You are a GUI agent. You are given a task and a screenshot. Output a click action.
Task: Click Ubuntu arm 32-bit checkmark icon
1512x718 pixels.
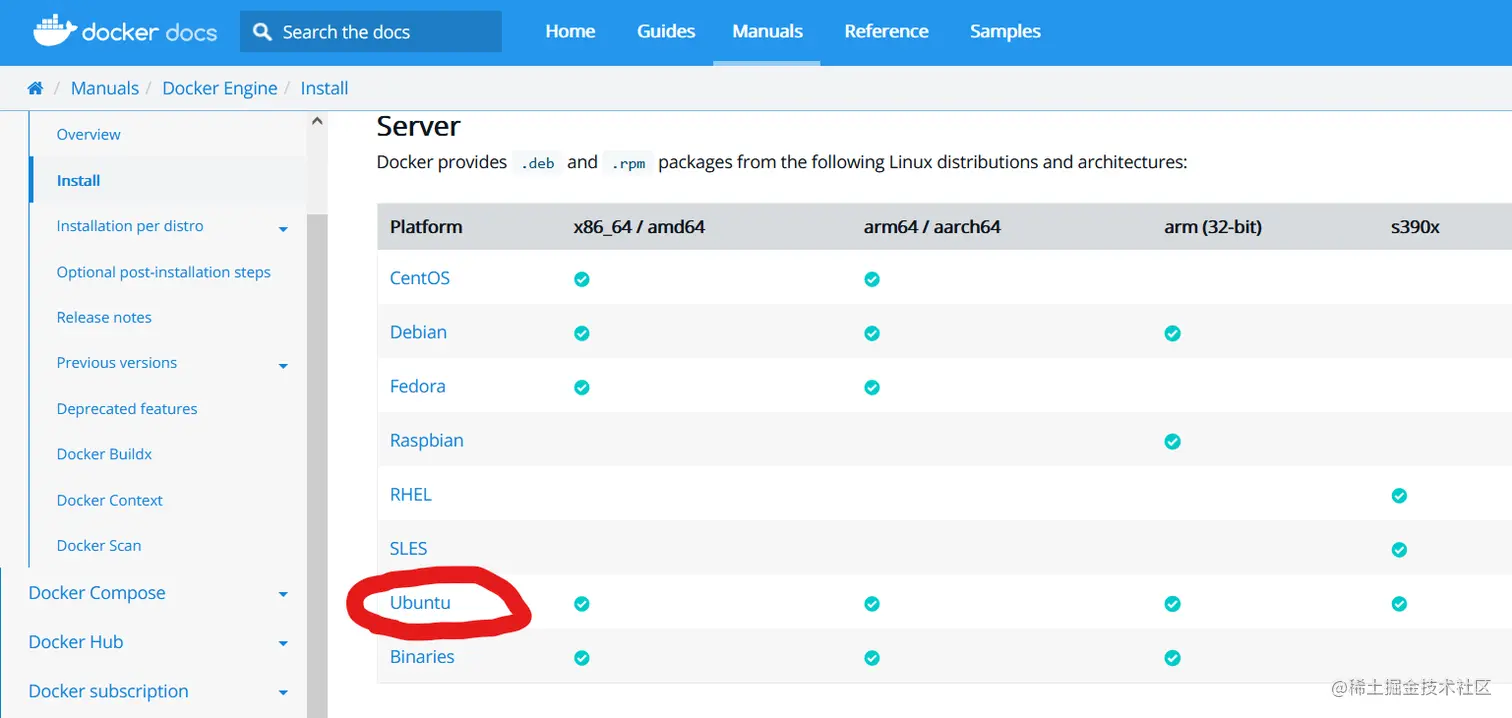(1173, 604)
